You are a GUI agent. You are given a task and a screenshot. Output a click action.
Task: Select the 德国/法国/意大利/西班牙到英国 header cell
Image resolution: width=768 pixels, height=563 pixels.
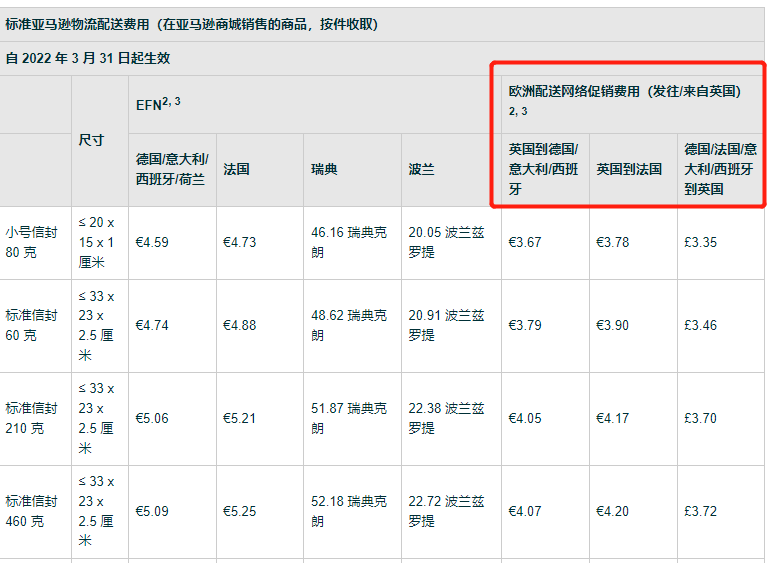[x=720, y=169]
